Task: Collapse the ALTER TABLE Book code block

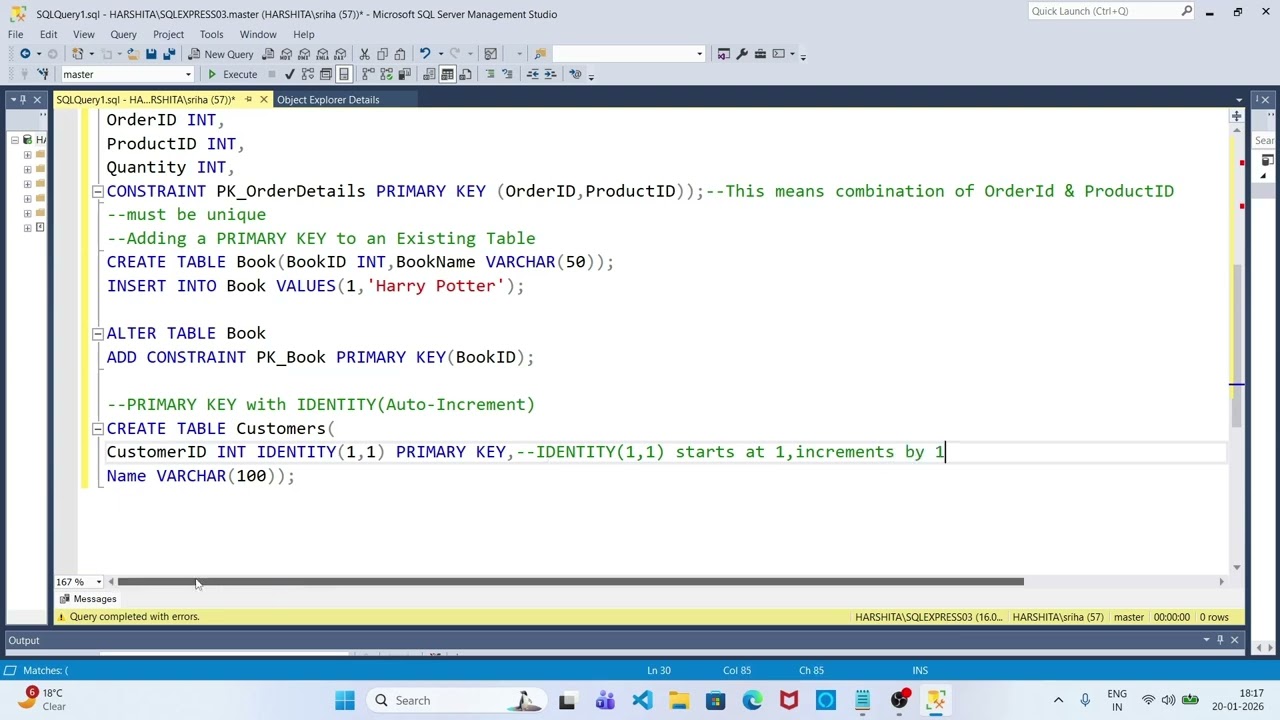Action: (x=97, y=333)
